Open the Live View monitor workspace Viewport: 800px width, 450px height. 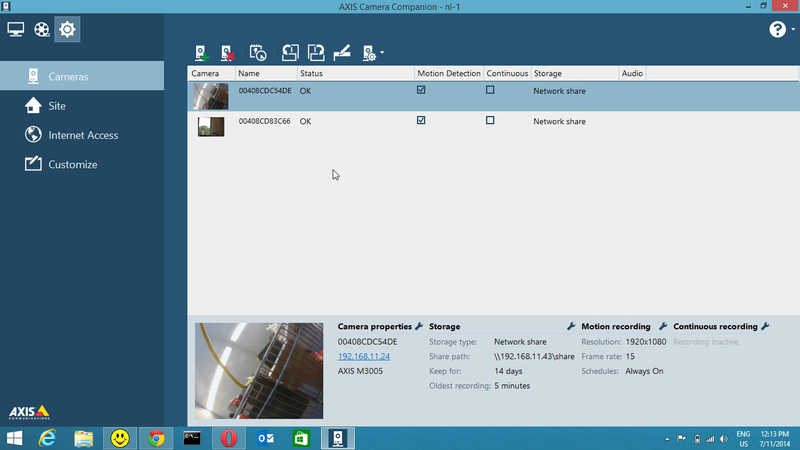[16, 30]
